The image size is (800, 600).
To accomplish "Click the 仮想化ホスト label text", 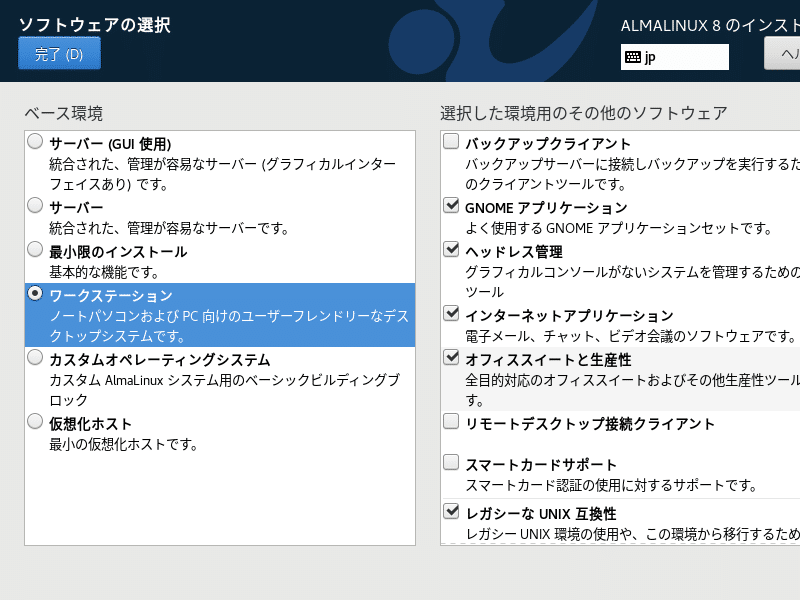I will pos(90,424).
